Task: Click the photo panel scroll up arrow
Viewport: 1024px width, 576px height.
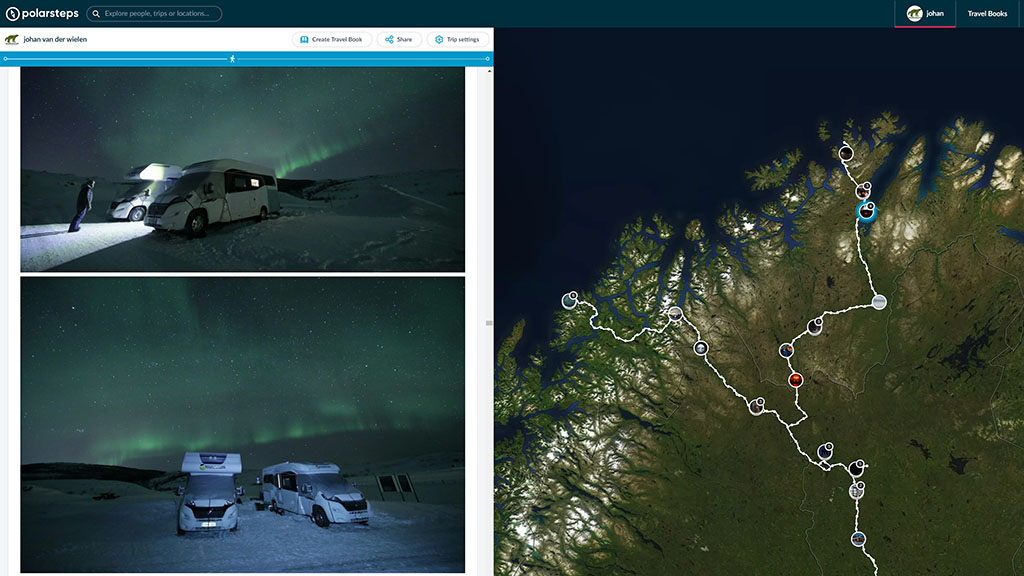Action: pyautogui.click(x=489, y=71)
